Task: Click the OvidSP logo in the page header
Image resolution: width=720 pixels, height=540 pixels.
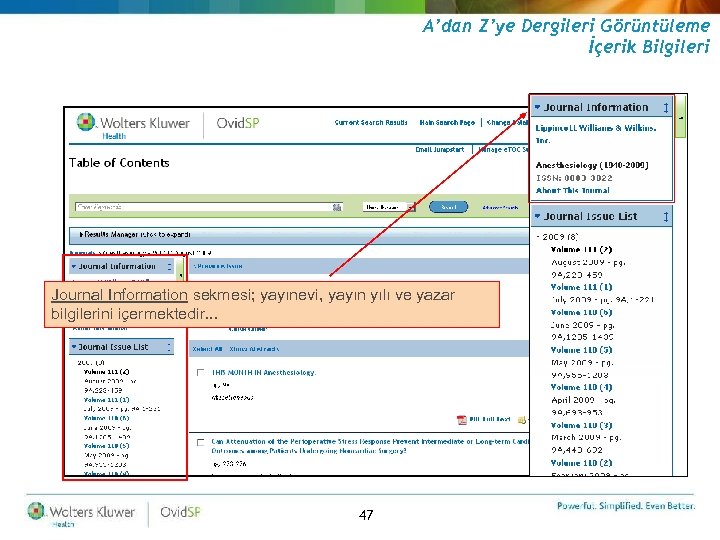Action: coord(237,123)
